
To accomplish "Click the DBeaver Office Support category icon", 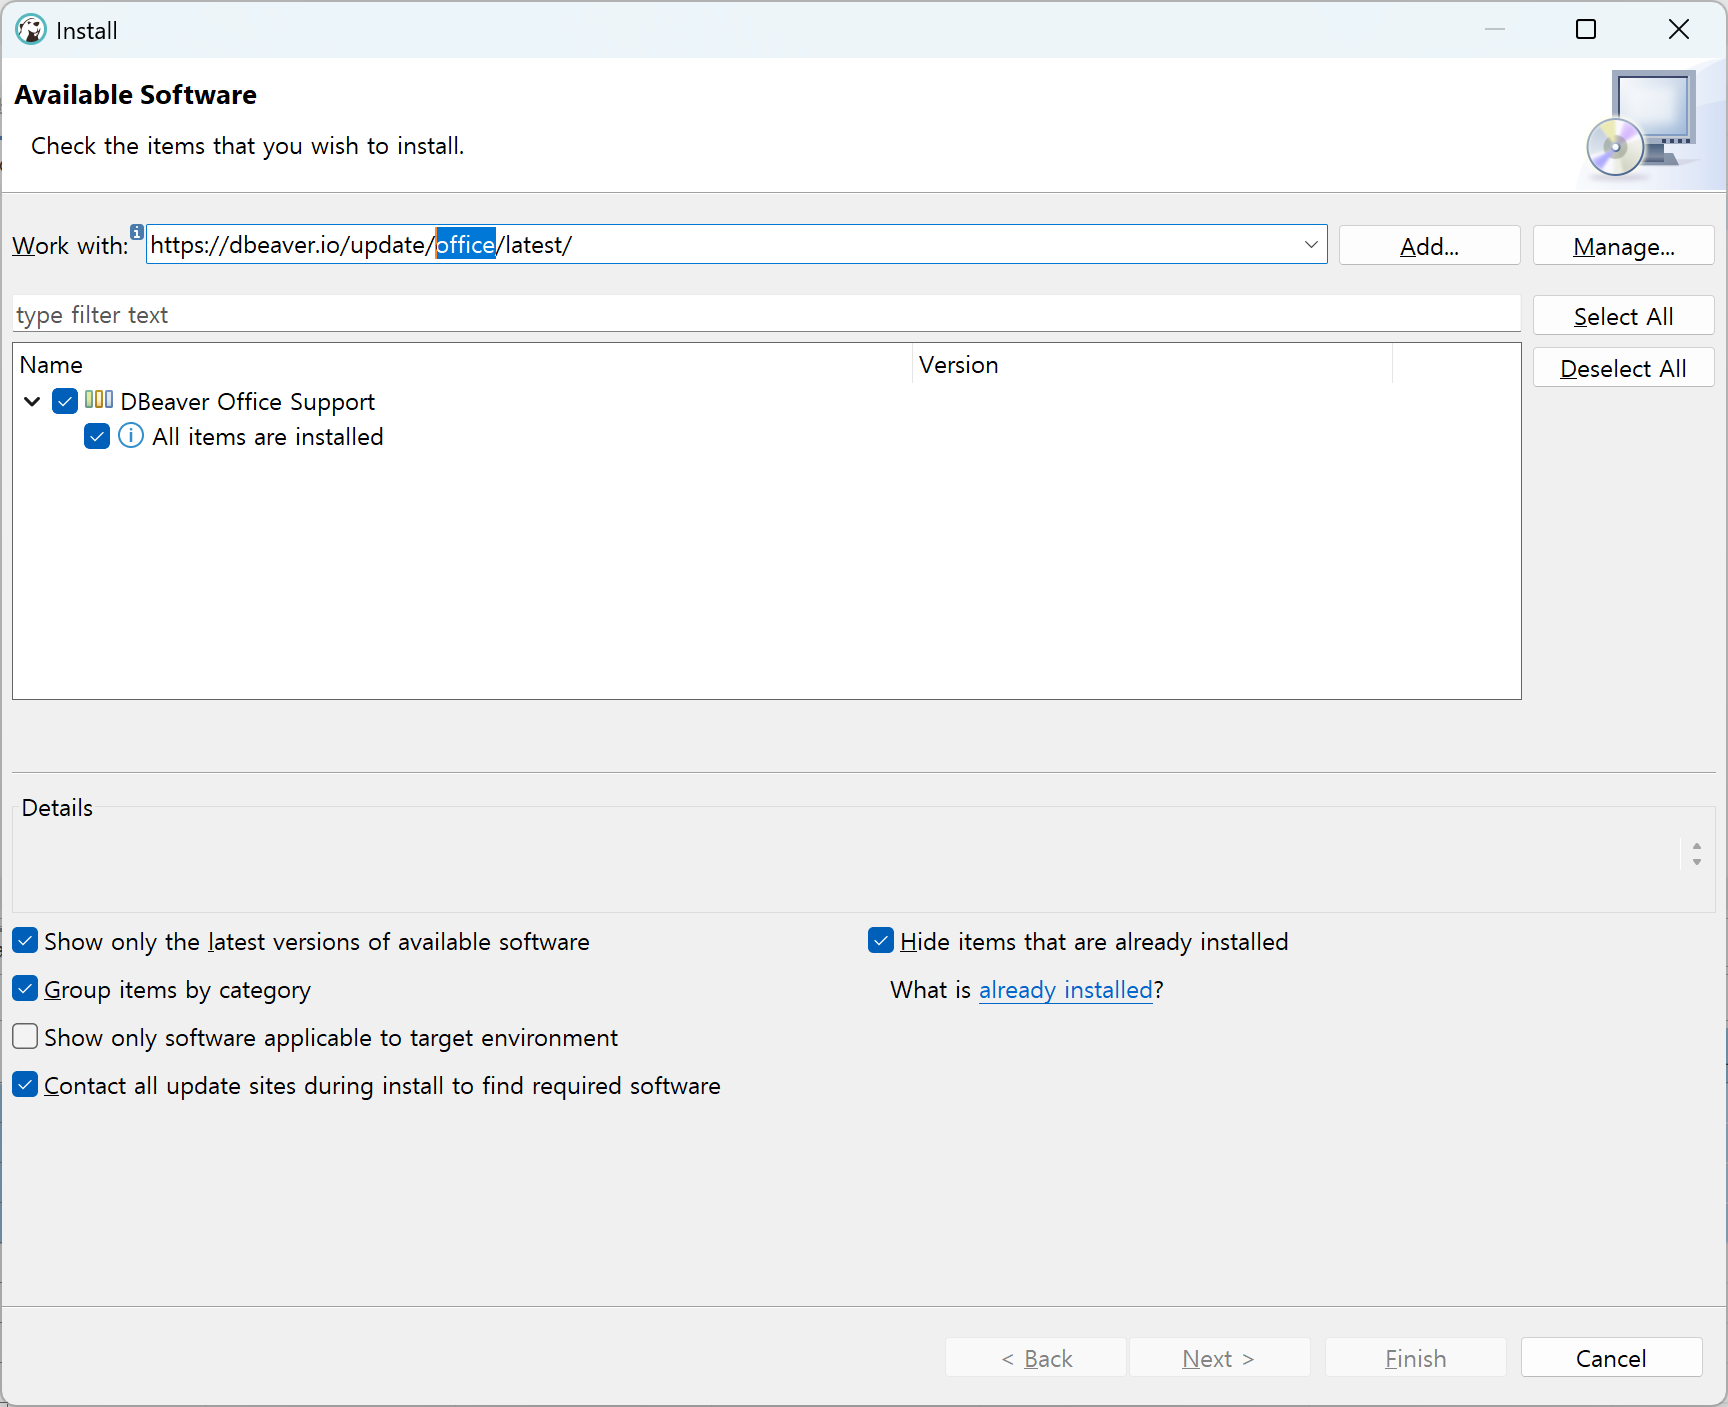I will (x=99, y=400).
